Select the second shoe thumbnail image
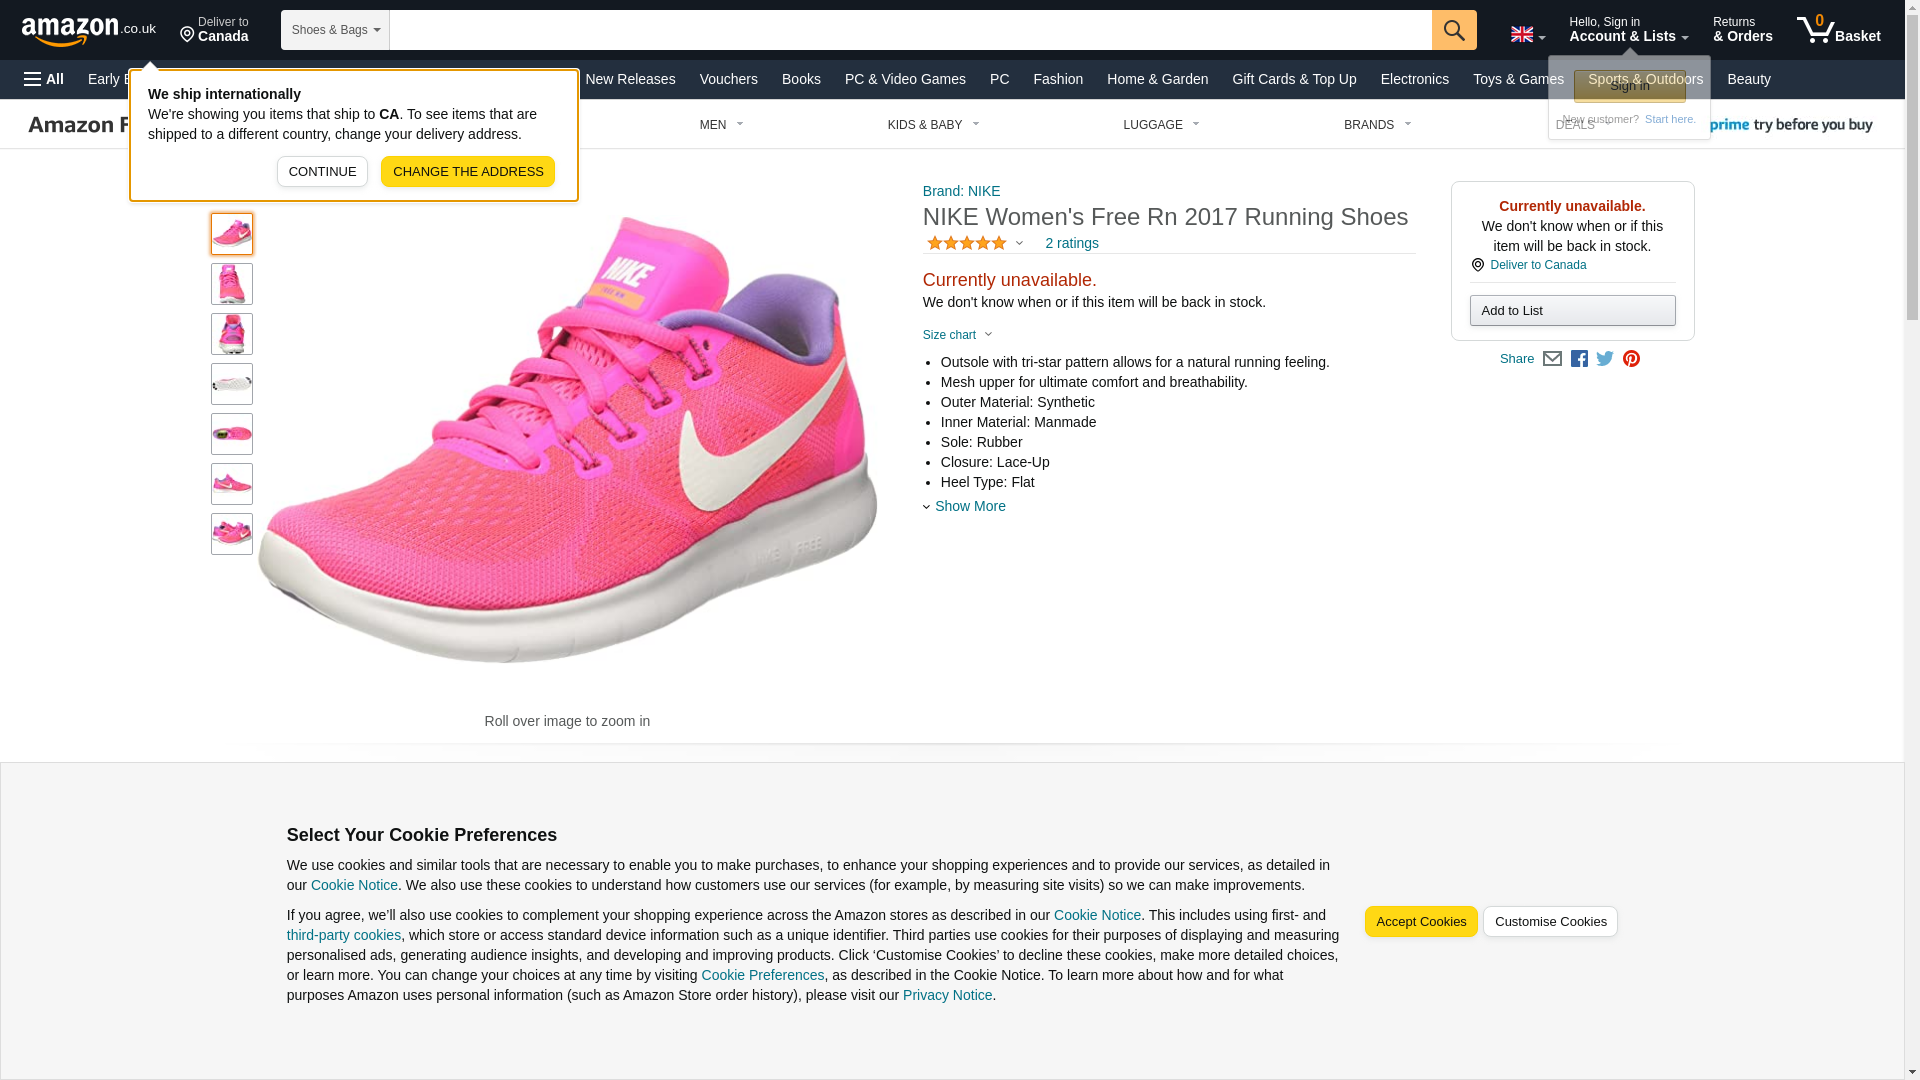 (x=231, y=284)
